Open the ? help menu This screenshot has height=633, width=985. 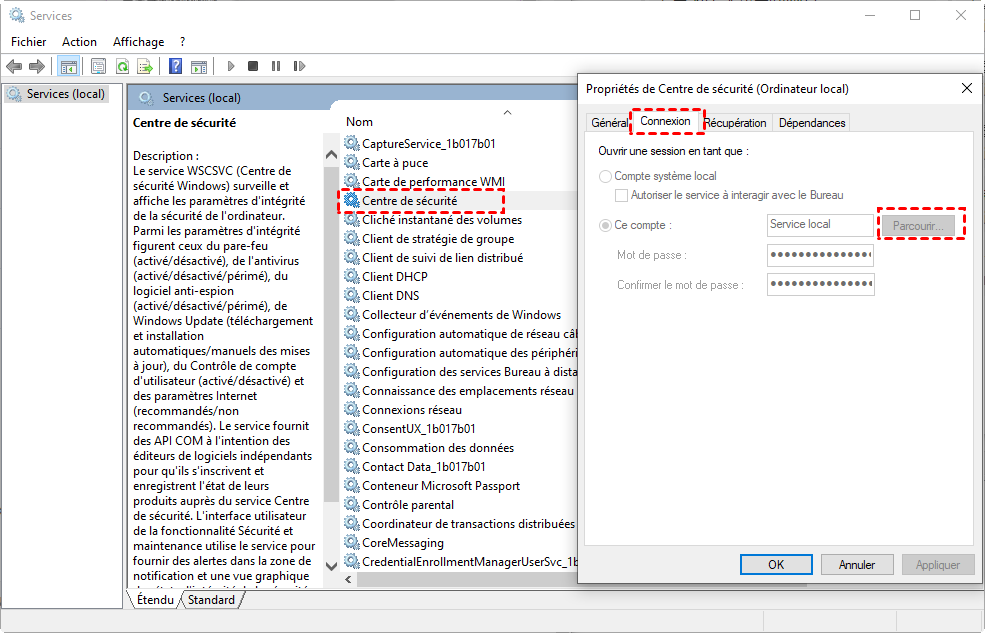[x=182, y=42]
